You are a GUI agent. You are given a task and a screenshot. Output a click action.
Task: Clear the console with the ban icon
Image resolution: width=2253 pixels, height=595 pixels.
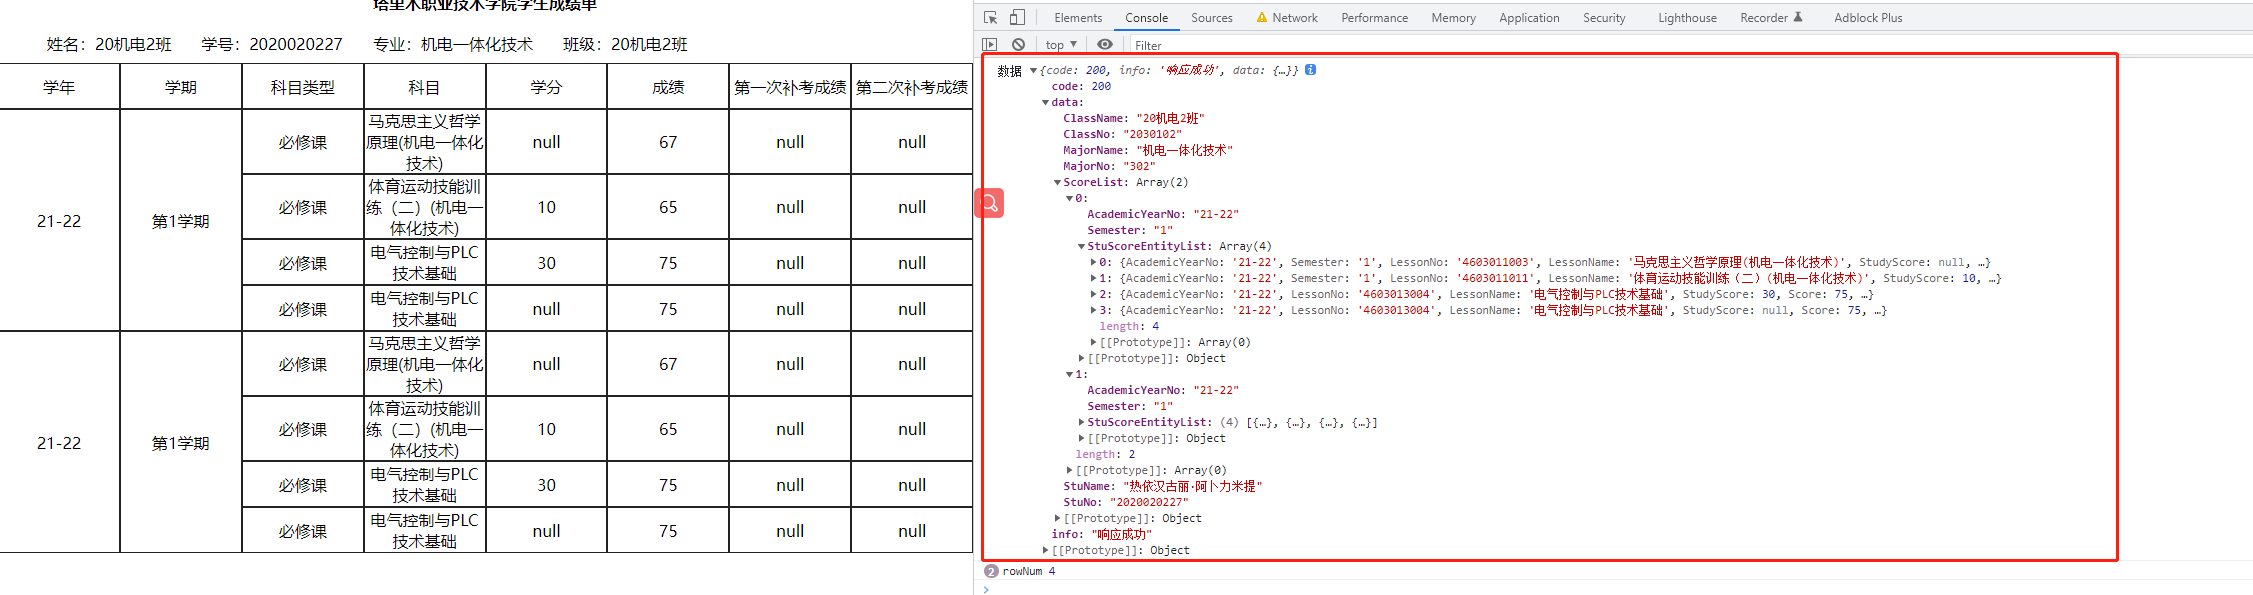click(1018, 45)
